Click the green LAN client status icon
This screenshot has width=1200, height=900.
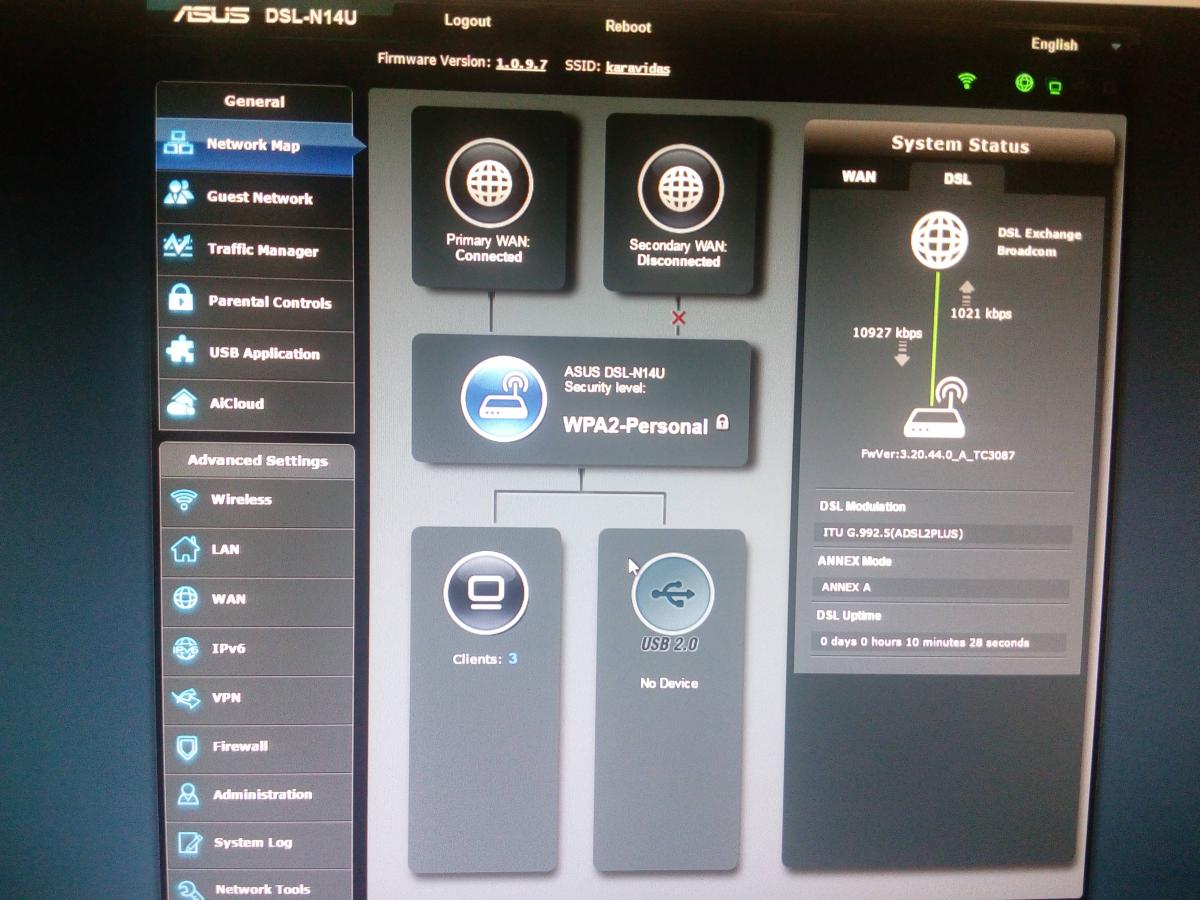(1054, 87)
